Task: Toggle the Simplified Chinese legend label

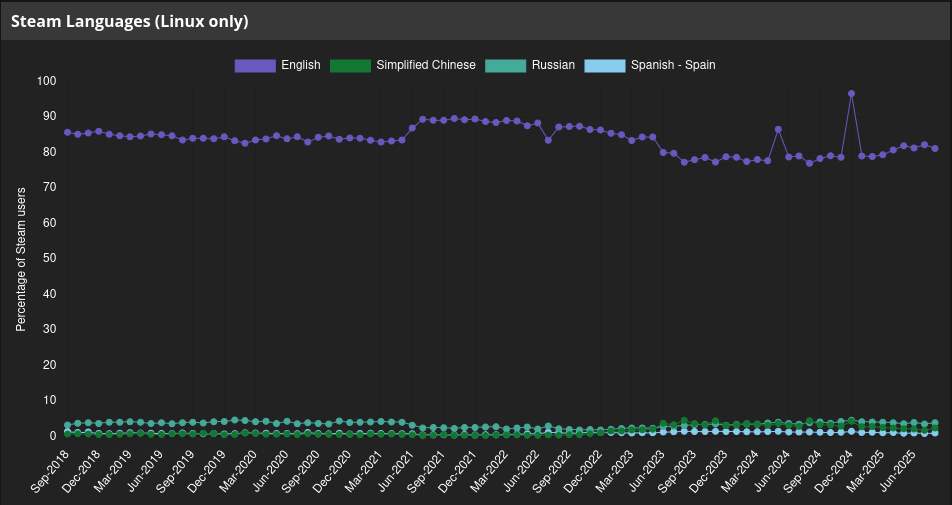Action: point(426,65)
